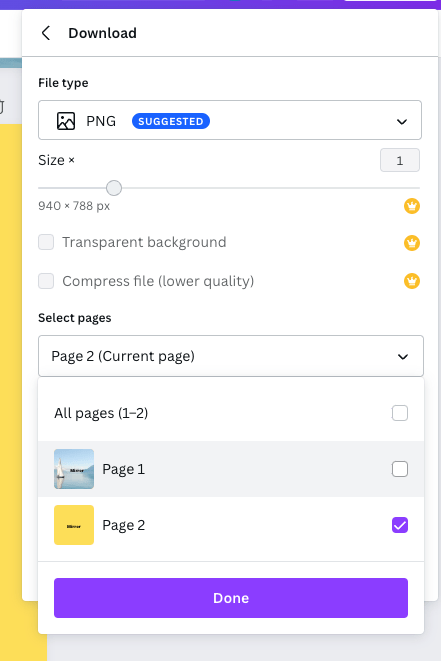
Task: Click the Select pages heading
Action: tap(75, 318)
